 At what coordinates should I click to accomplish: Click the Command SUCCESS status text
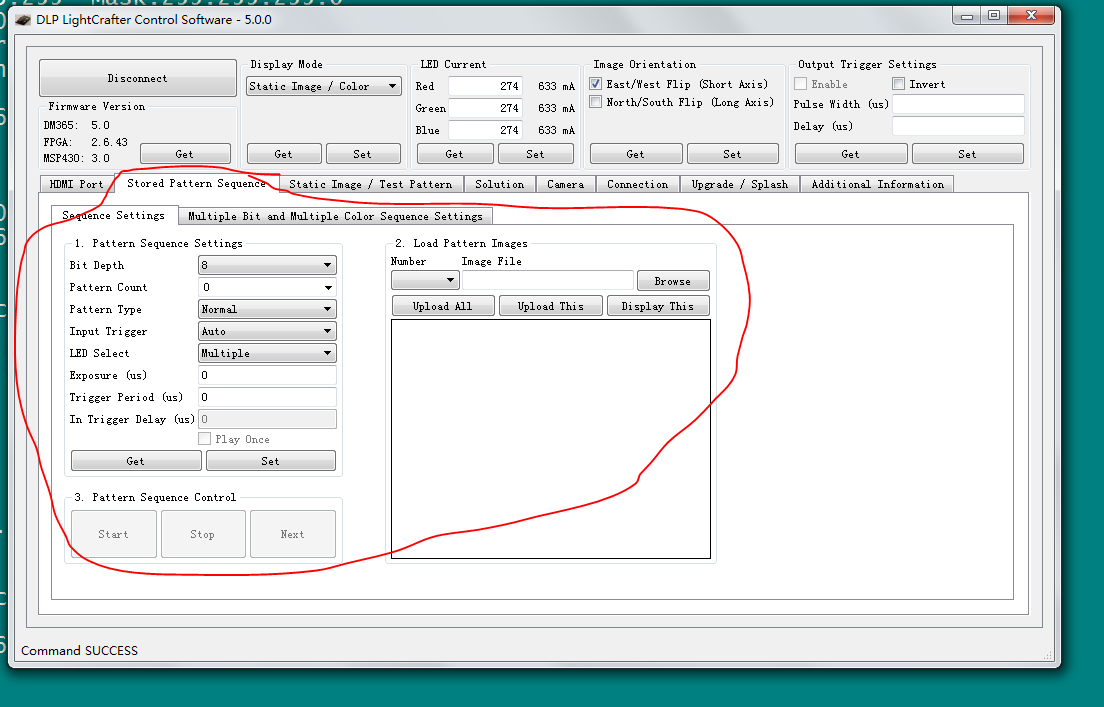[80, 651]
